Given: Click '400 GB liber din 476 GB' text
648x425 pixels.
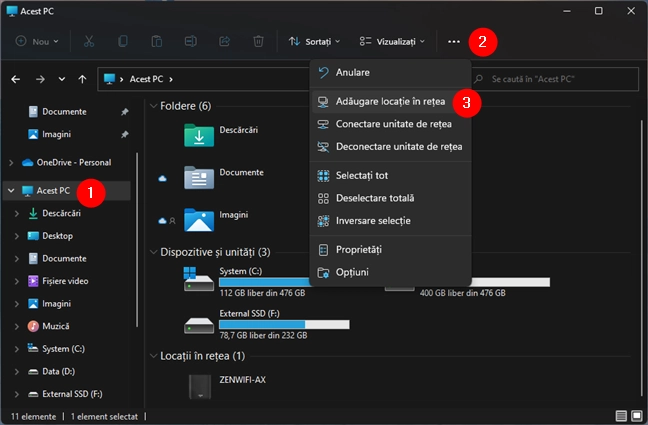Looking at the screenshot, I should click(462, 293).
